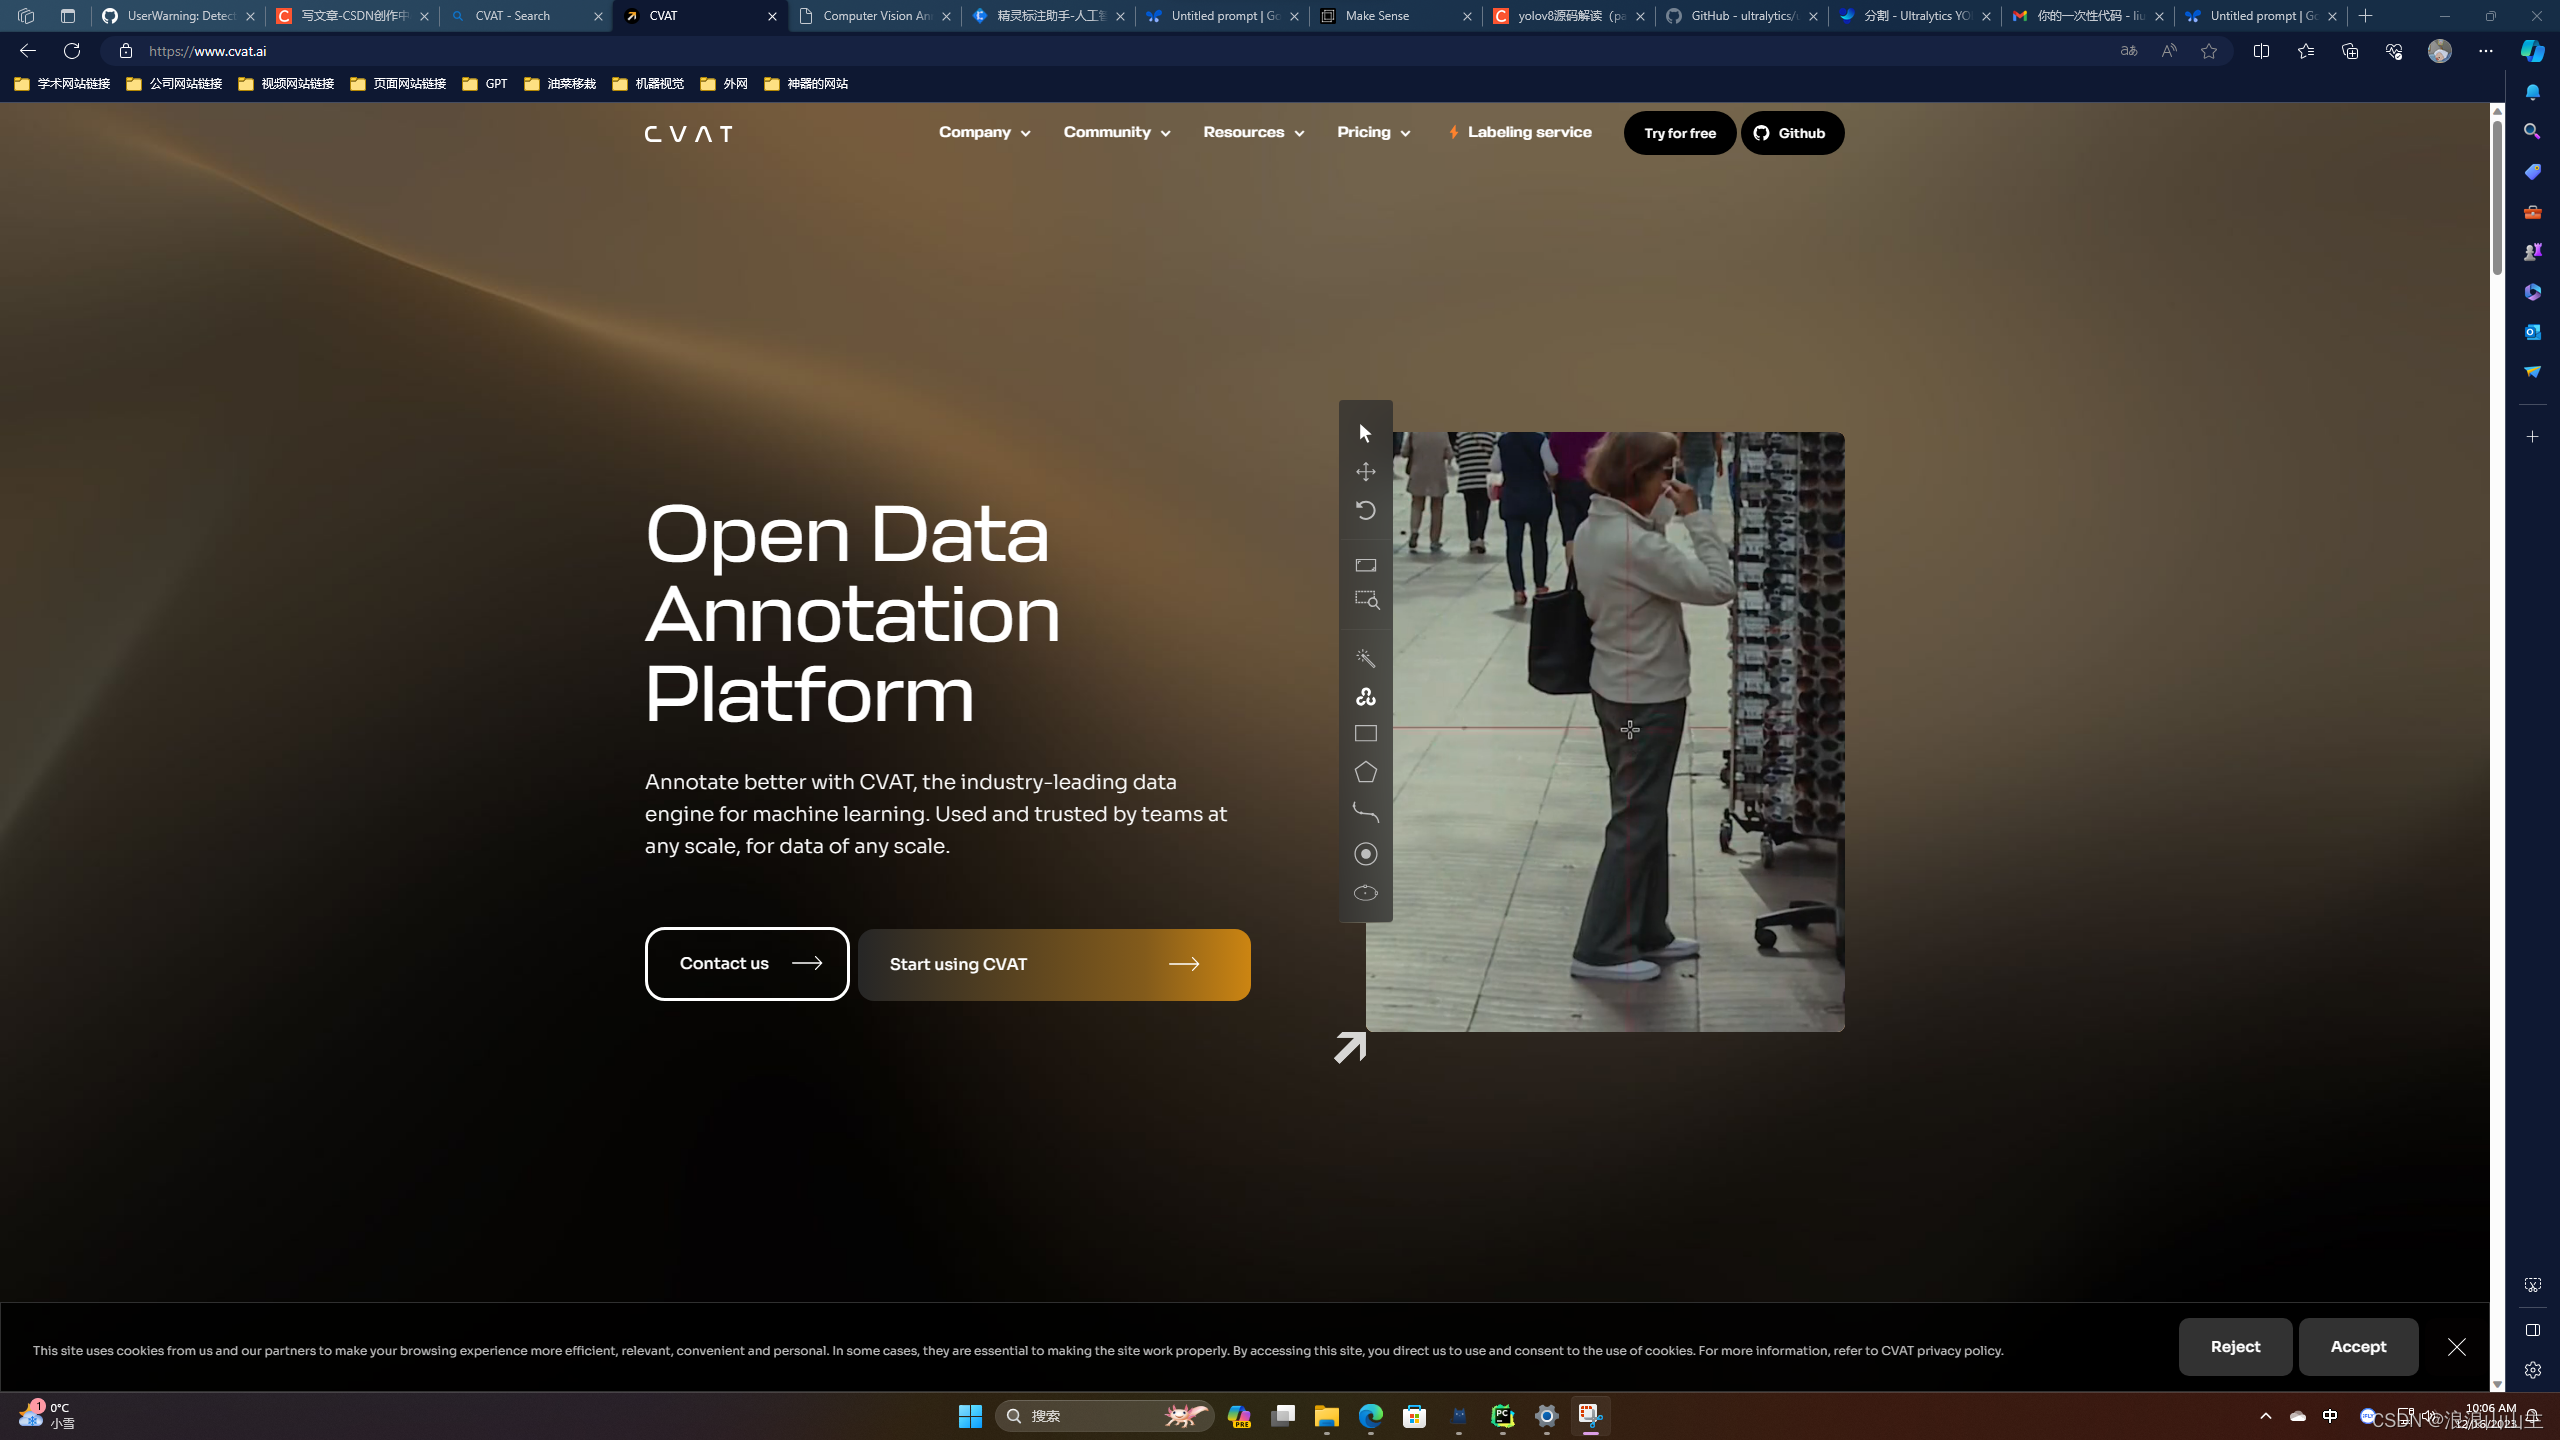Open the Outlook sidebar icon
The height and width of the screenshot is (1440, 2560).
click(2532, 331)
